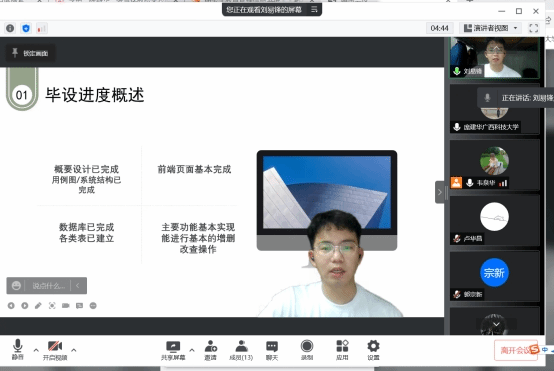Image resolution: width=554 pixels, height=371 pixels.
Task: Click the meeting info icon
Action: (10, 28)
